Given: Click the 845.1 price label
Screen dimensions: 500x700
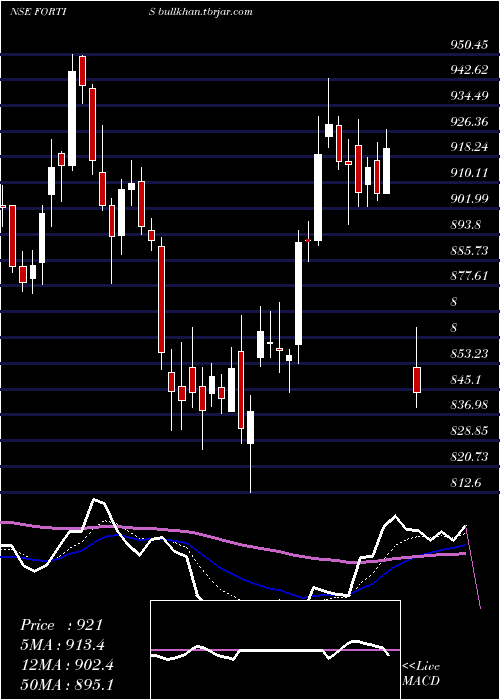Looking at the screenshot, I should point(466,379).
